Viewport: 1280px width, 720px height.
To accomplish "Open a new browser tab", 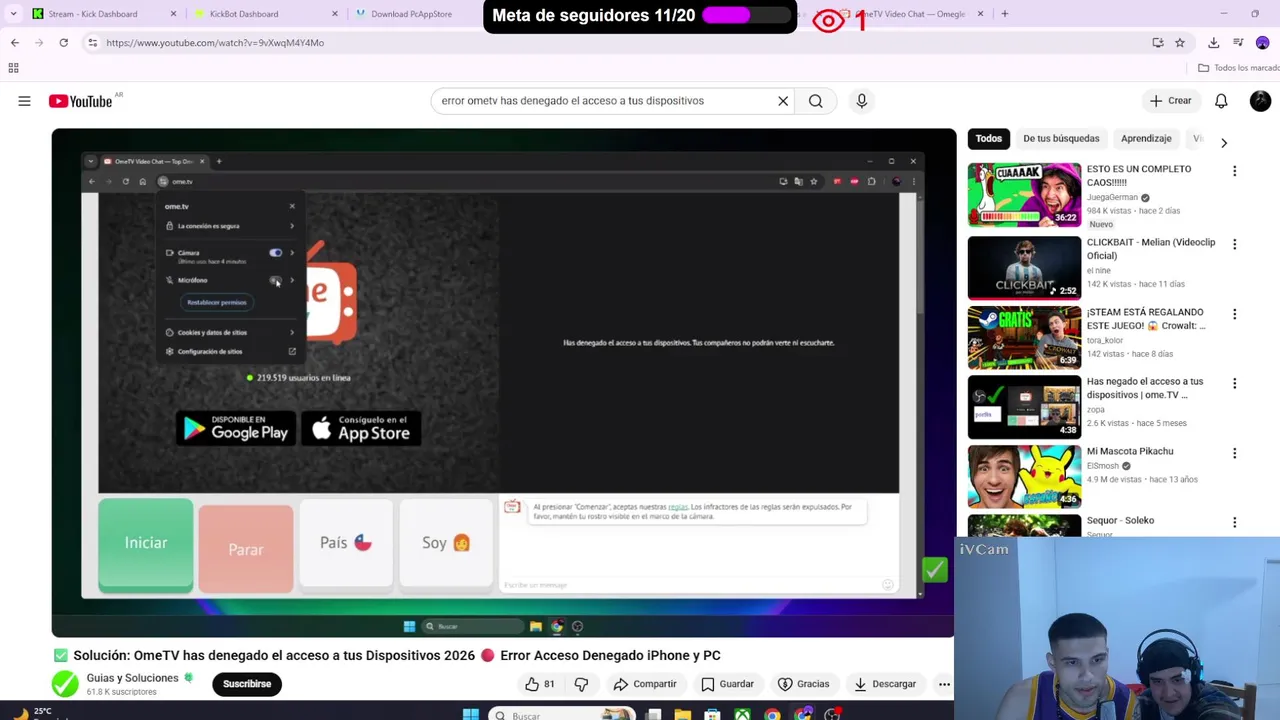I will coord(1004,14).
